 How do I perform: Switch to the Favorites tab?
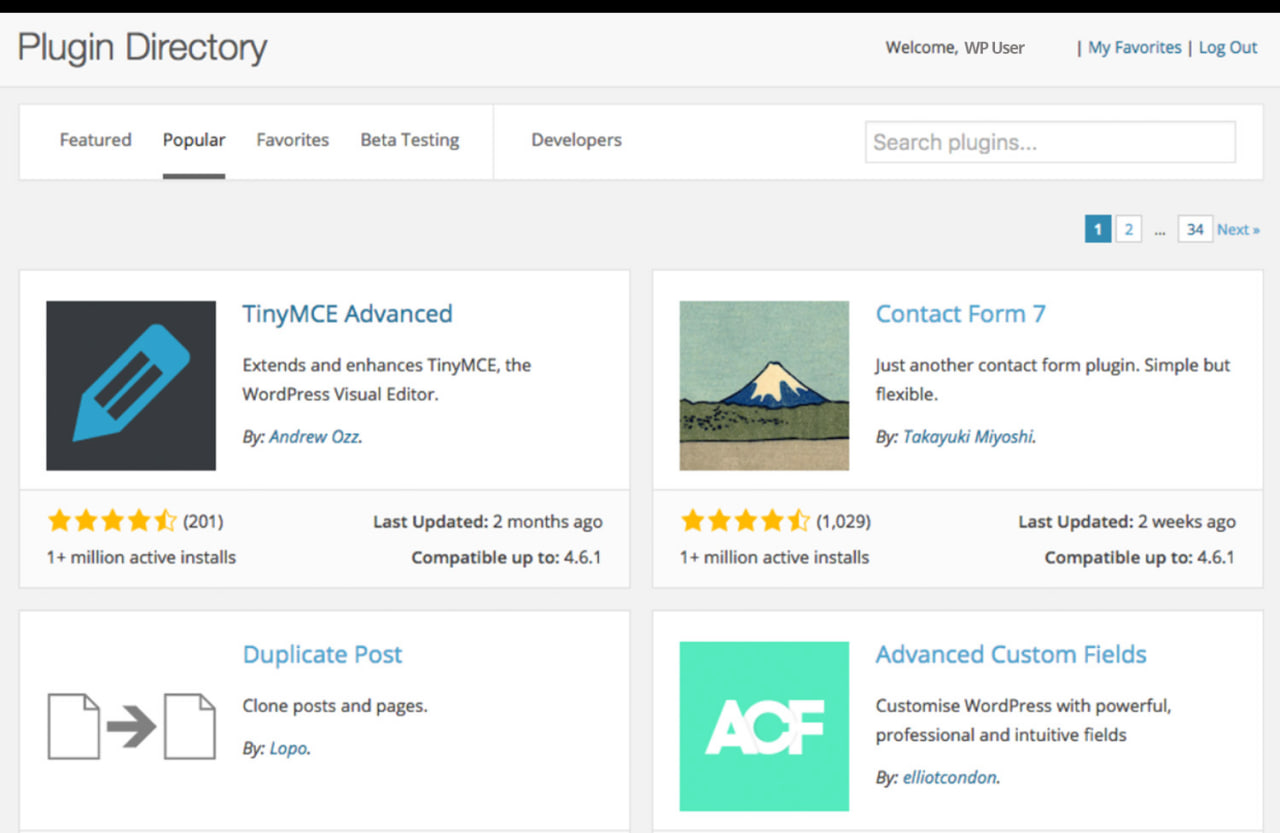(x=292, y=140)
